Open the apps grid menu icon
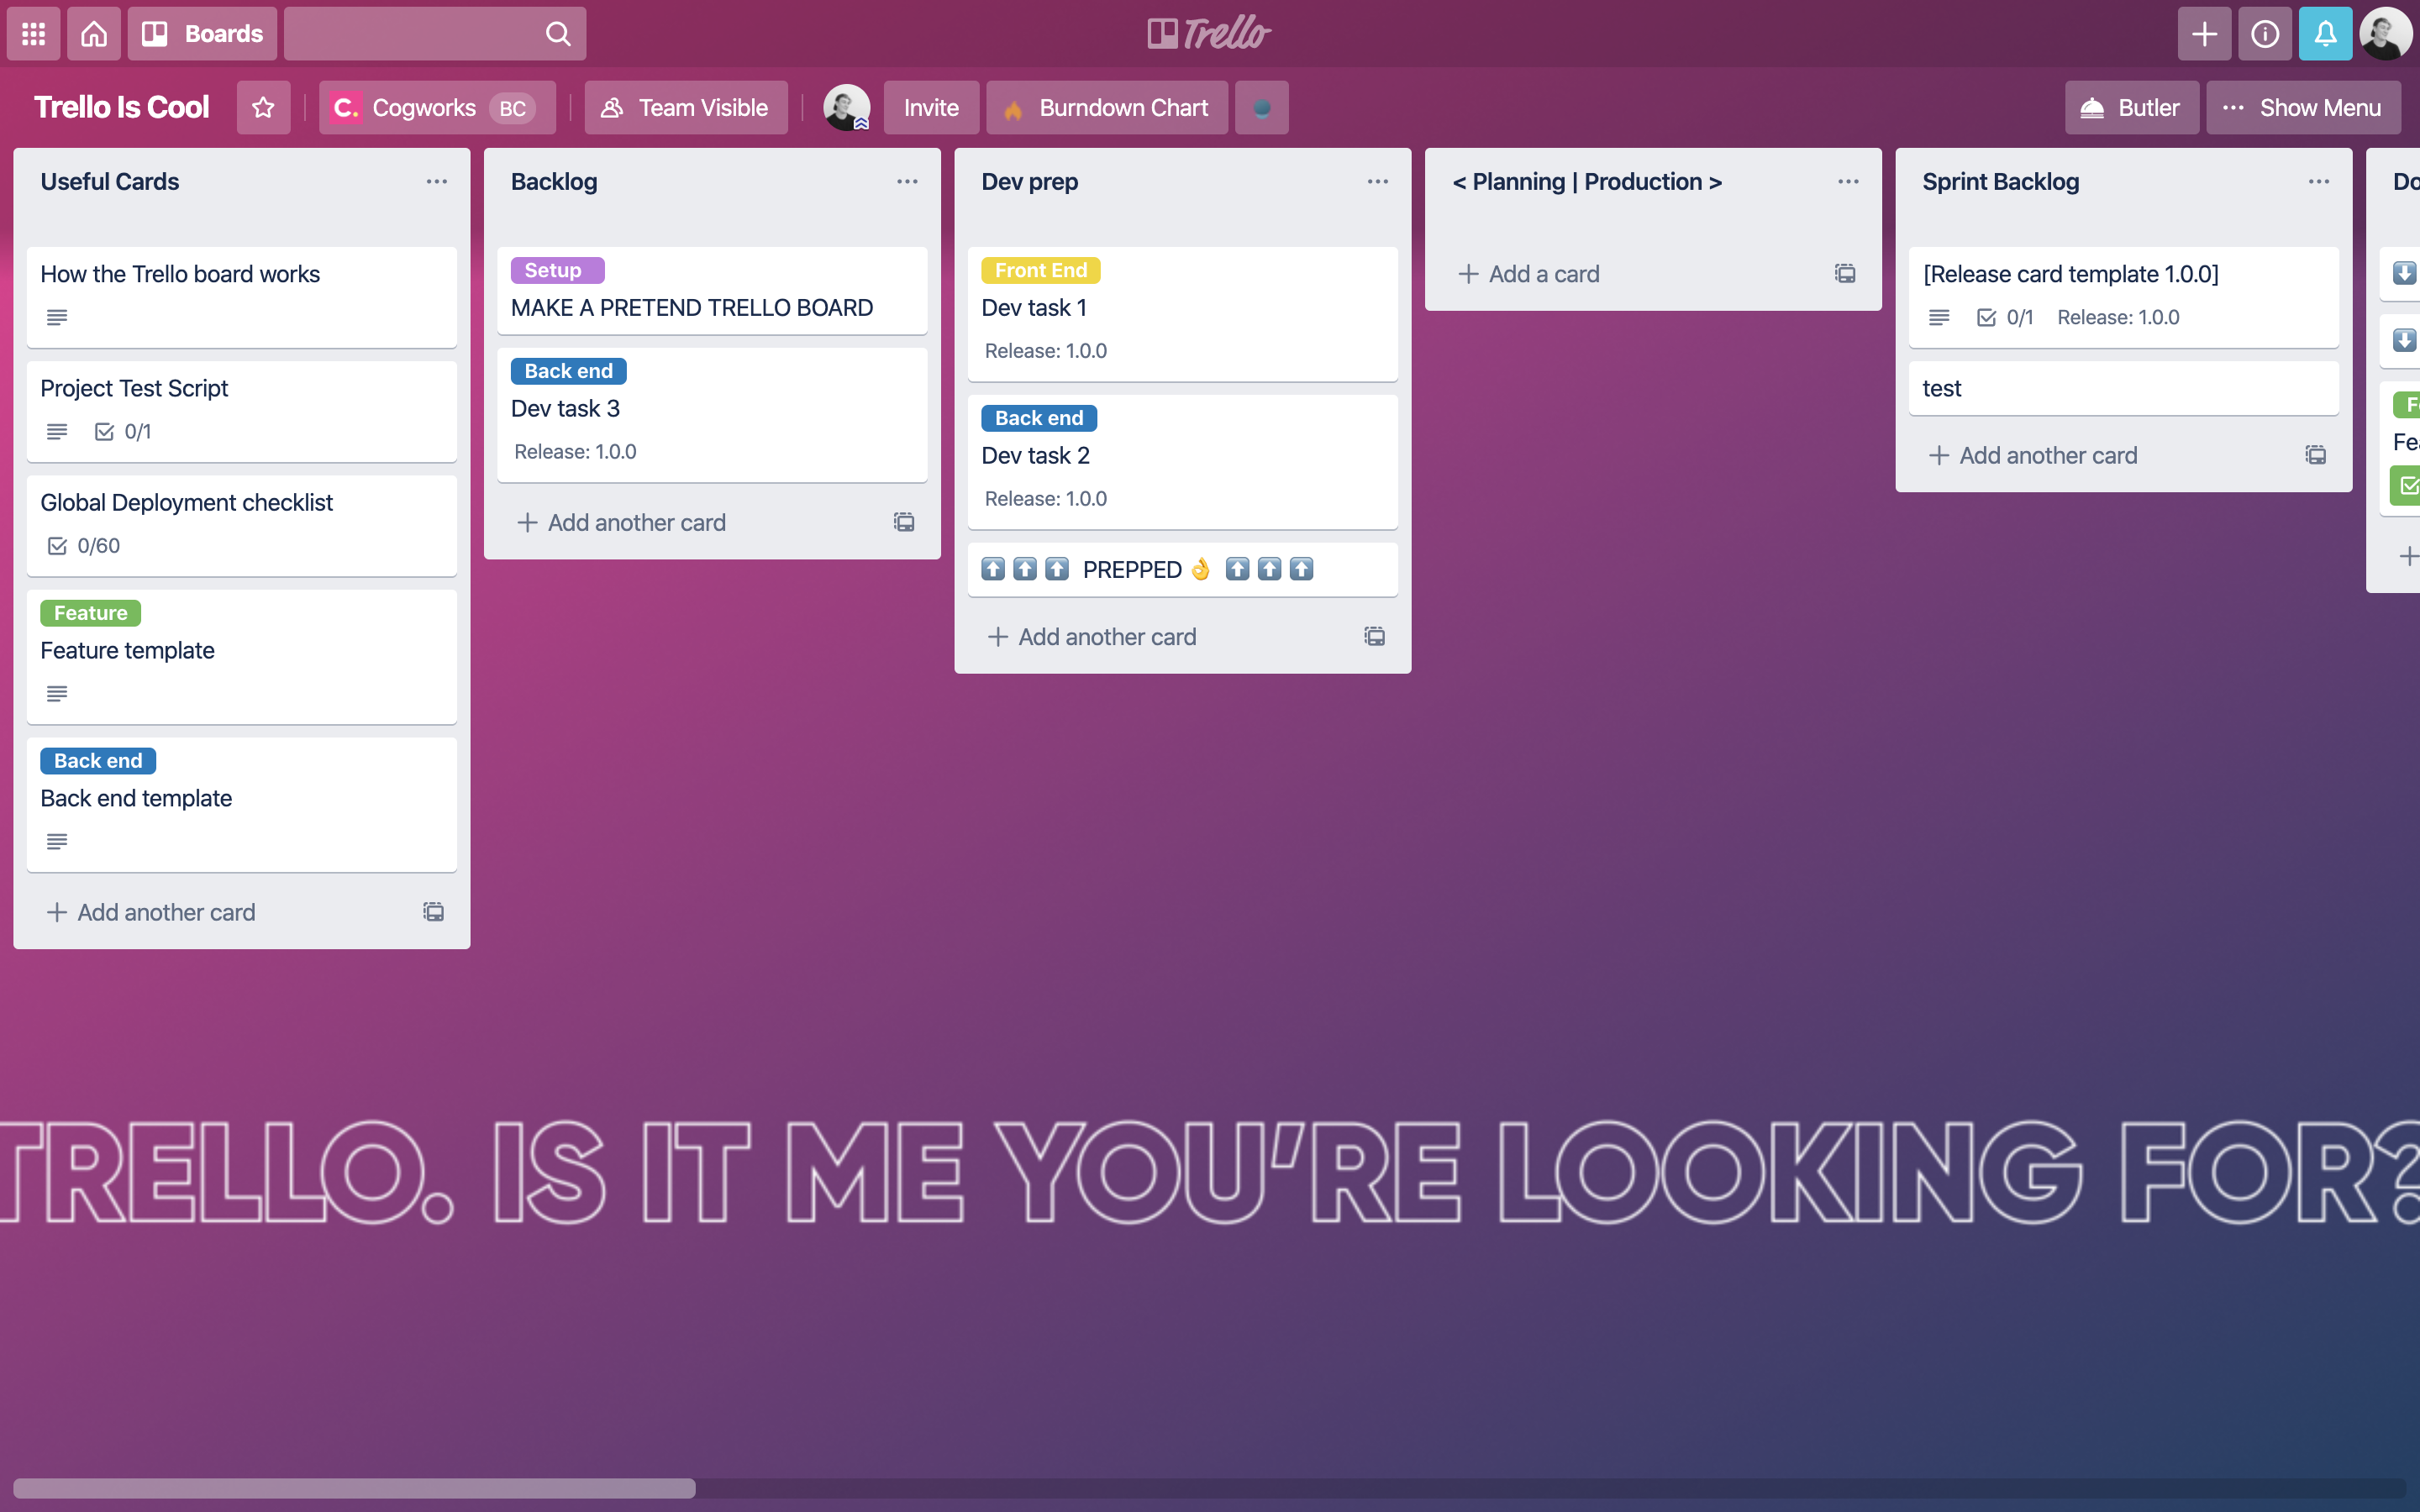The height and width of the screenshot is (1512, 2420). click(34, 34)
